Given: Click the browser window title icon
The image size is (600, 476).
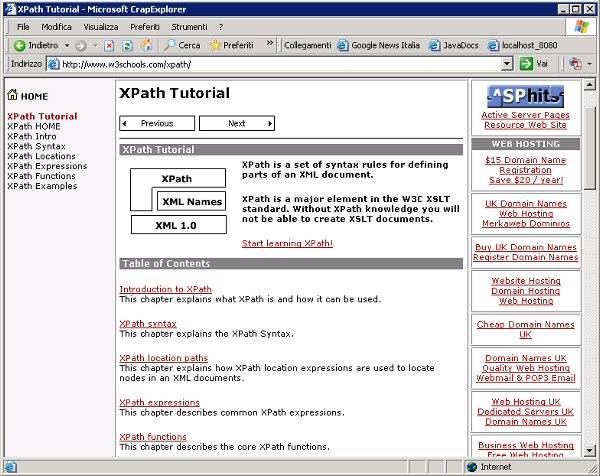Looking at the screenshot, I should pos(10,9).
